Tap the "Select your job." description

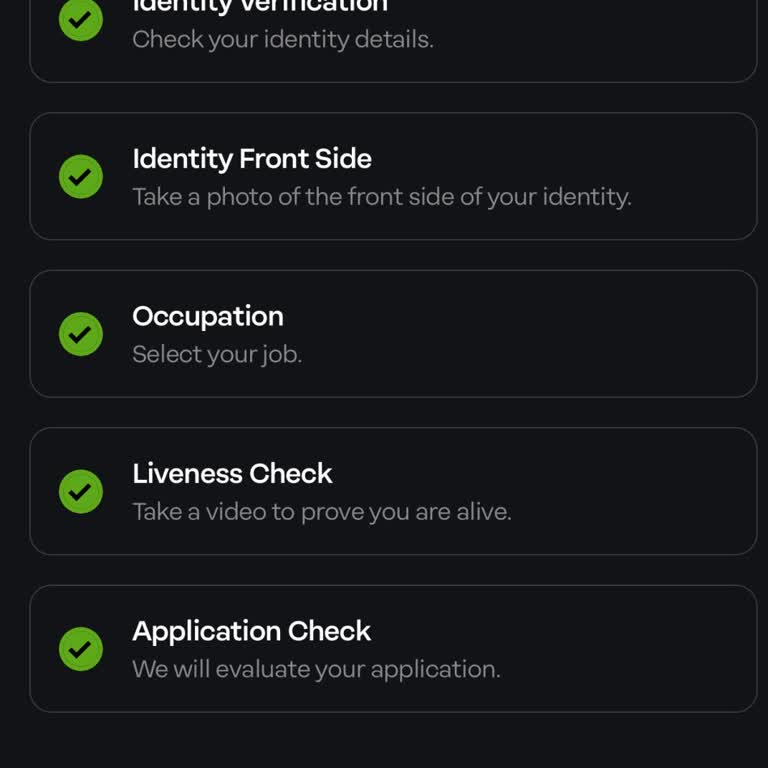pos(217,354)
